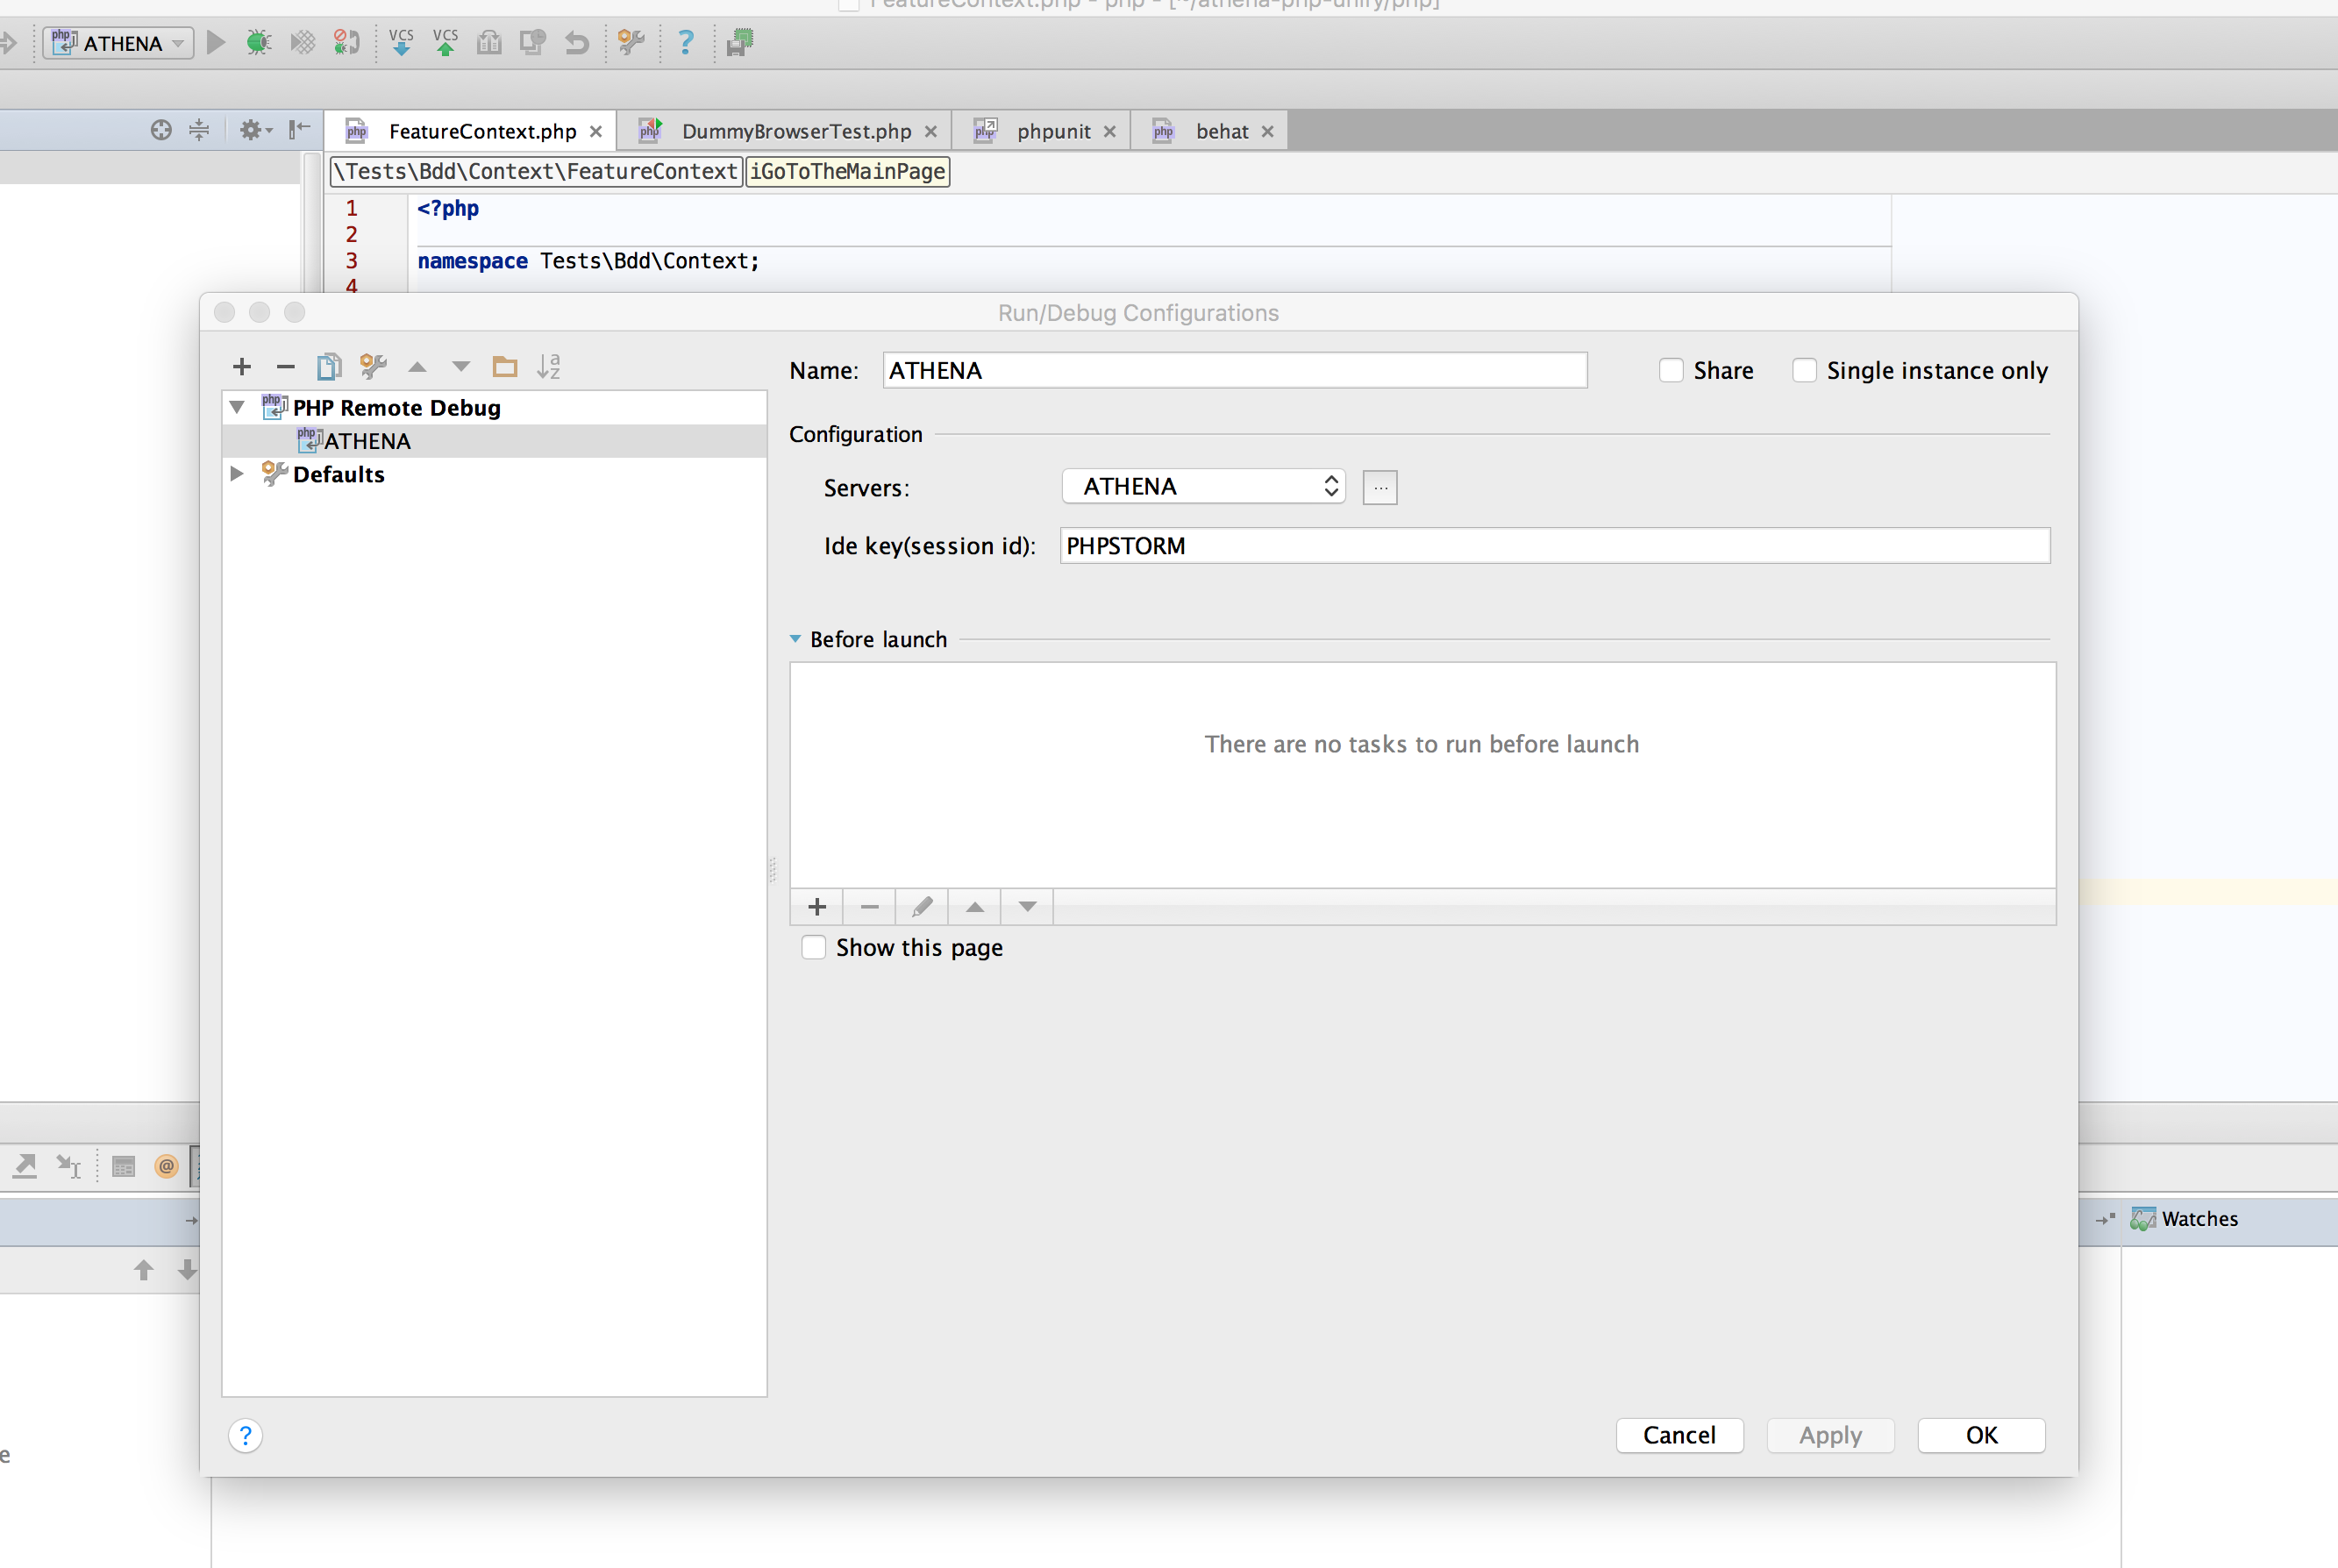
Task: Open project panel gear settings dropdown
Action: [x=255, y=130]
